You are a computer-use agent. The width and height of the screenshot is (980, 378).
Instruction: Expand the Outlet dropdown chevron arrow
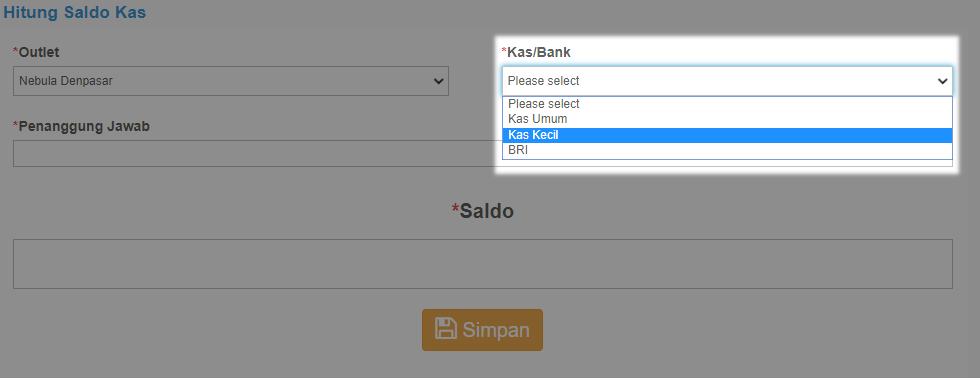pyautogui.click(x=438, y=81)
